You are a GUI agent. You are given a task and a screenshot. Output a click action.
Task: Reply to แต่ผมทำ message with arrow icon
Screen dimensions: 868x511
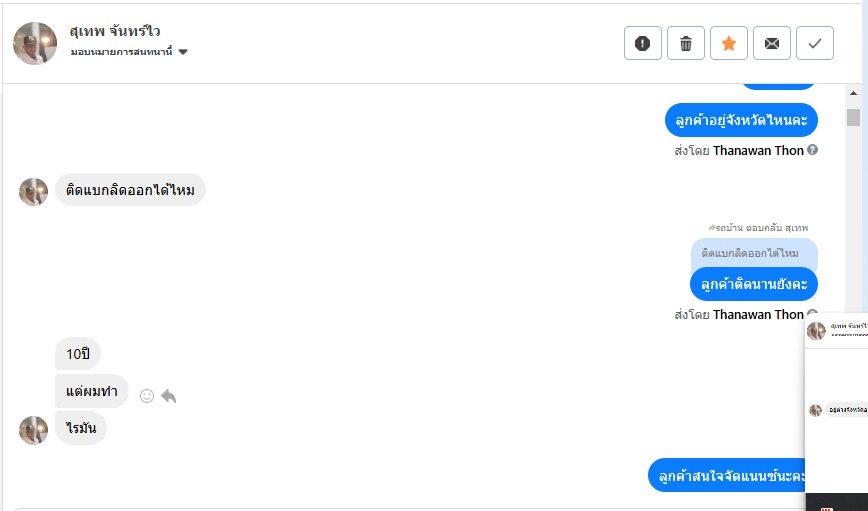(169, 396)
